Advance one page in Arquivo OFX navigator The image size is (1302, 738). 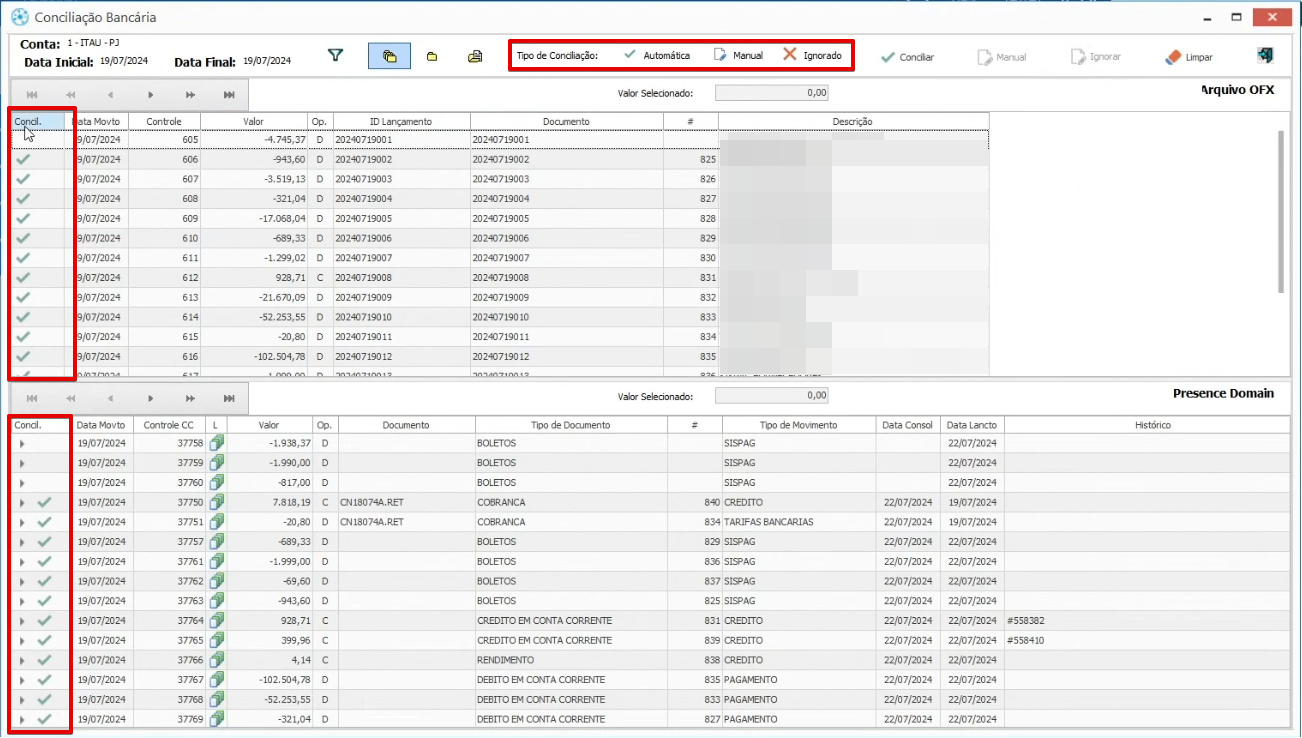(190, 95)
